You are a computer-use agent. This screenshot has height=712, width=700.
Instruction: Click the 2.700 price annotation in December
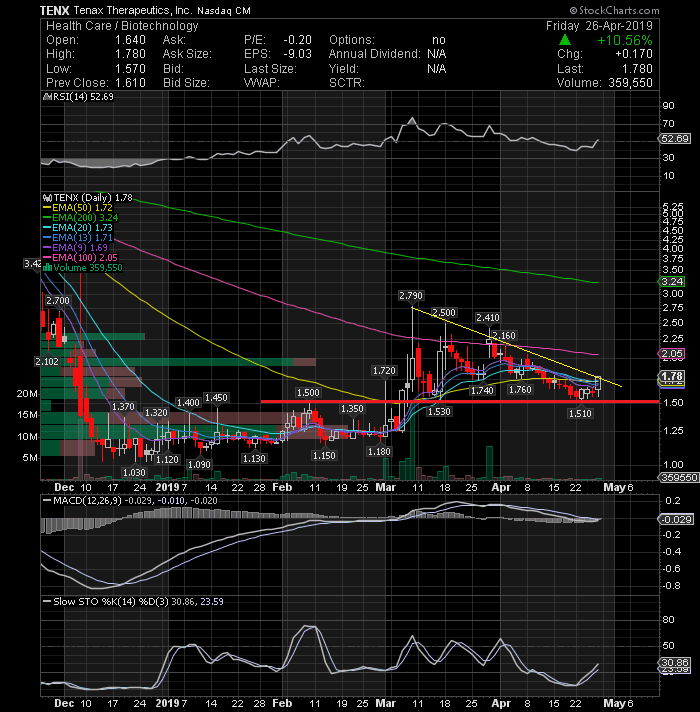coord(58,301)
